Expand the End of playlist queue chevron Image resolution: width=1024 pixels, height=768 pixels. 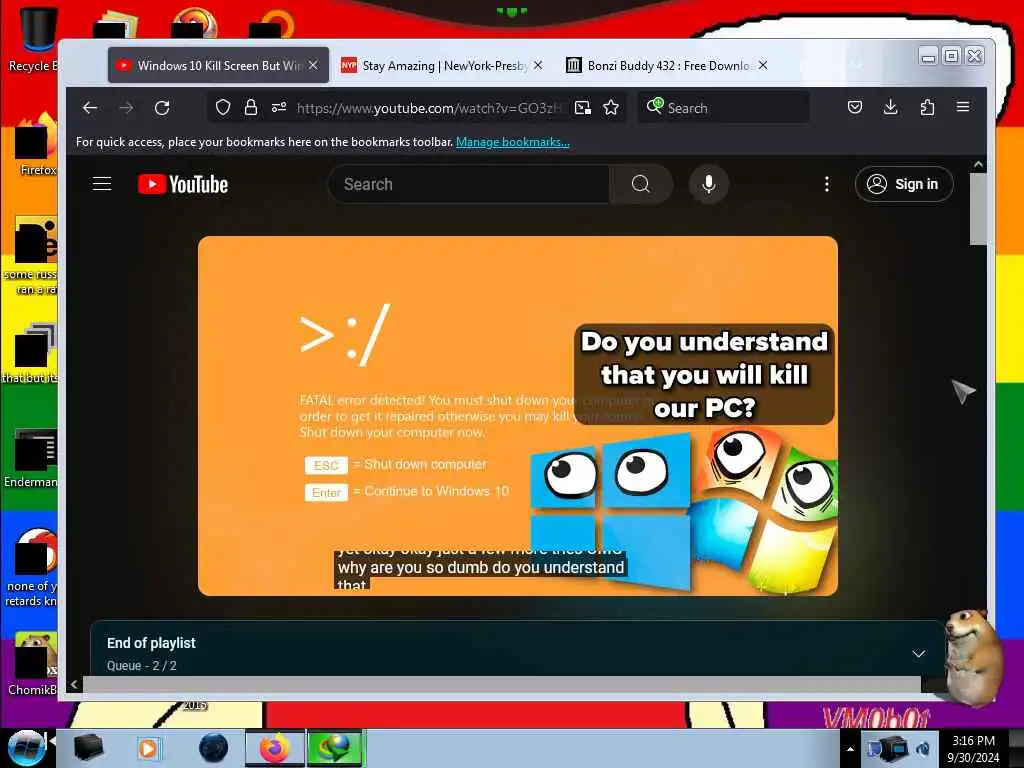(x=918, y=654)
